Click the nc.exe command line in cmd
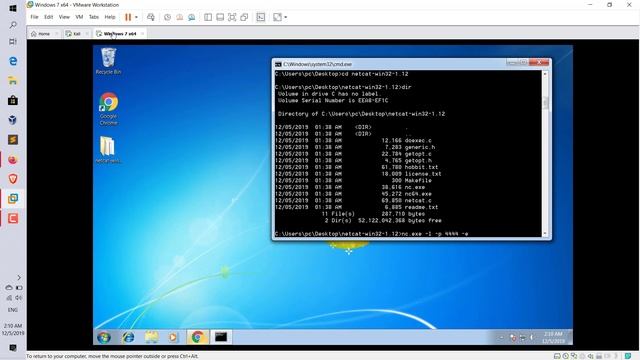This screenshot has height=360, width=640. click(371, 234)
